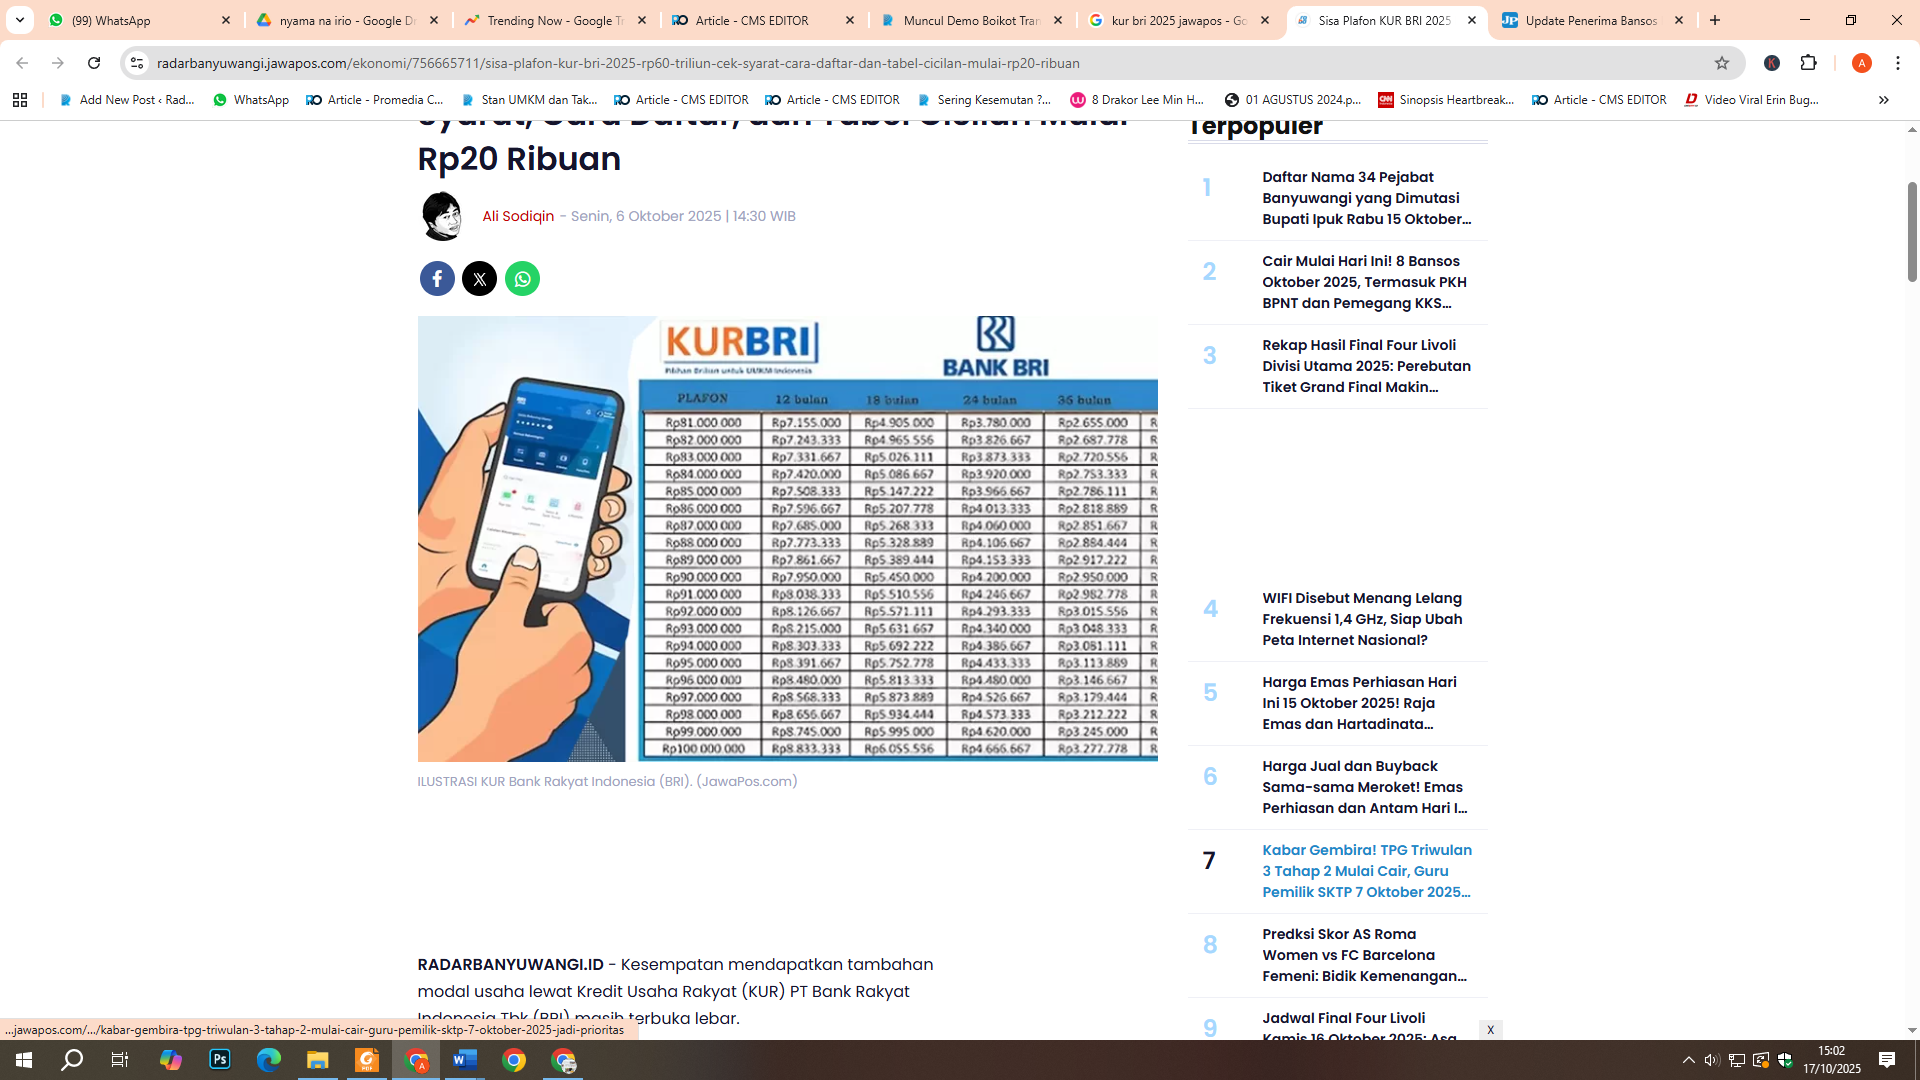
Task: Open Rekap Hasil Final Four Livoli article
Action: (1366, 366)
